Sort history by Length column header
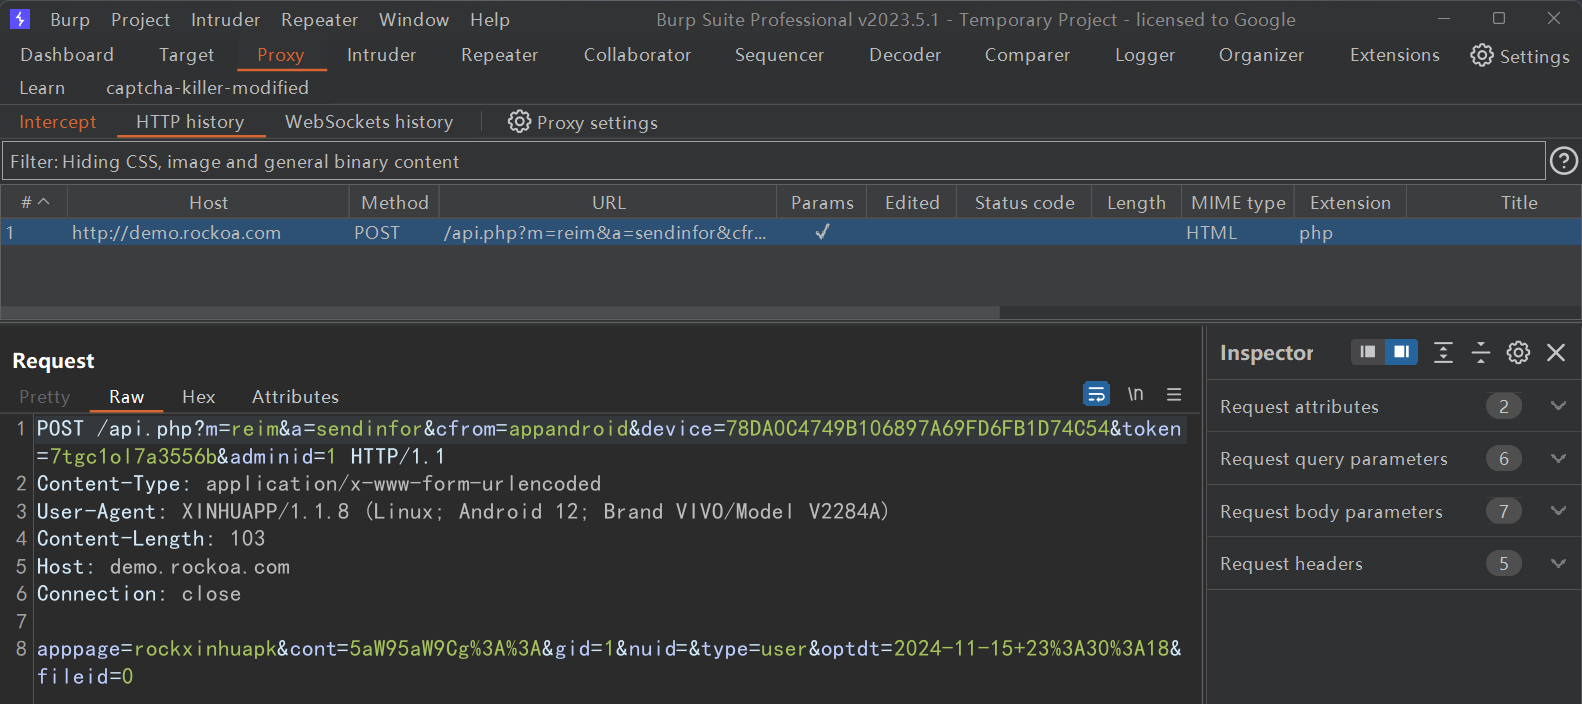 pos(1136,202)
